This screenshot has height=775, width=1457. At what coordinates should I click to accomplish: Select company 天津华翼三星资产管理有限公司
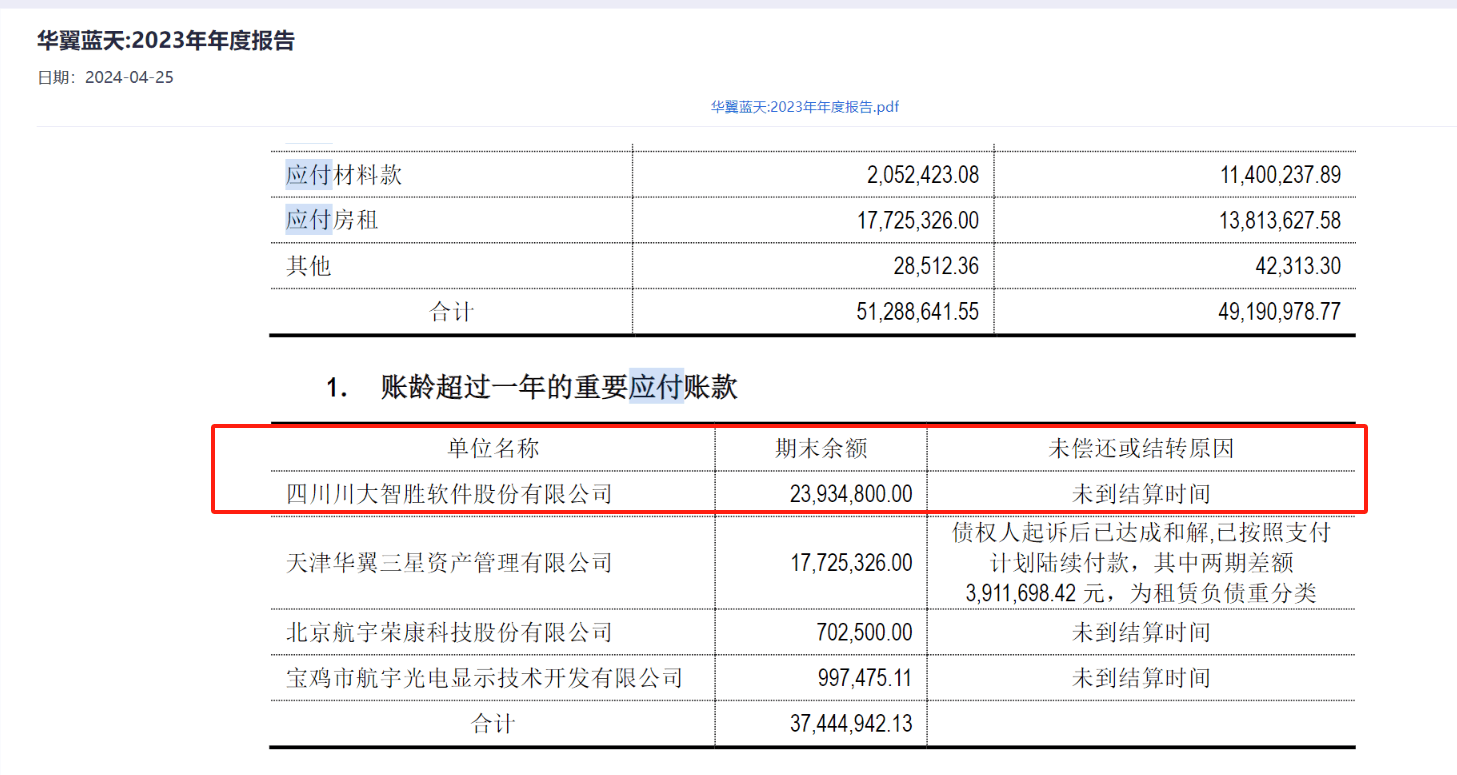click(449, 563)
